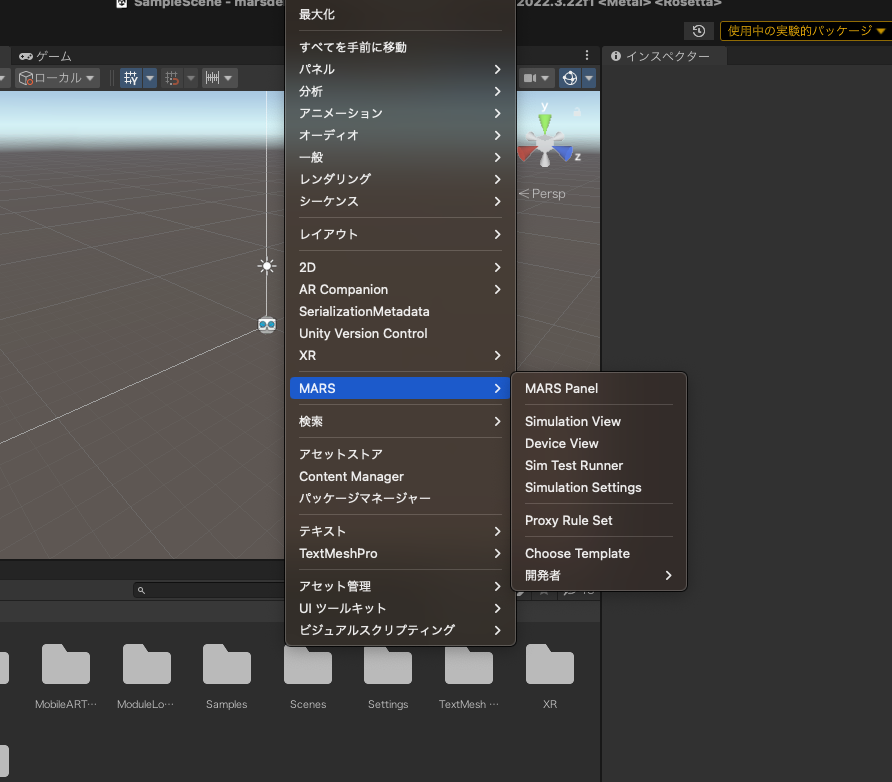Toggle gizmos globe icon

tap(570, 78)
